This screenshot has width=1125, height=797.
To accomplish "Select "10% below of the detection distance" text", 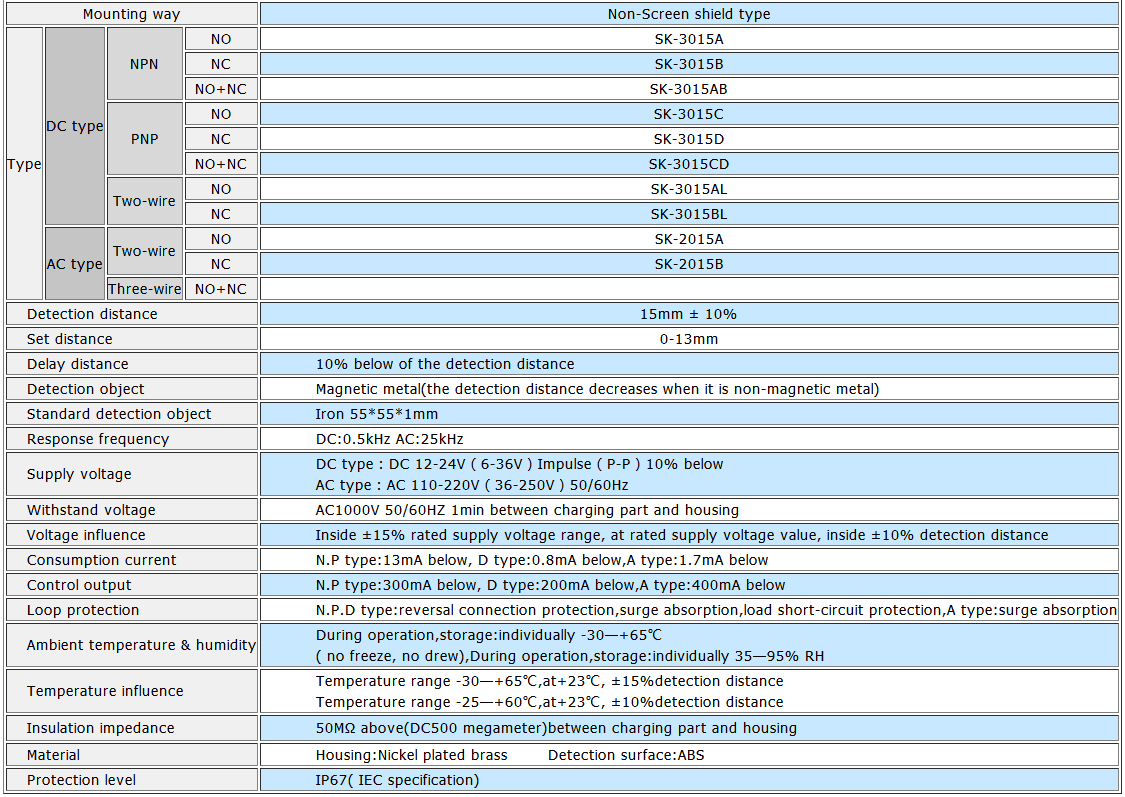I will (x=445, y=364).
